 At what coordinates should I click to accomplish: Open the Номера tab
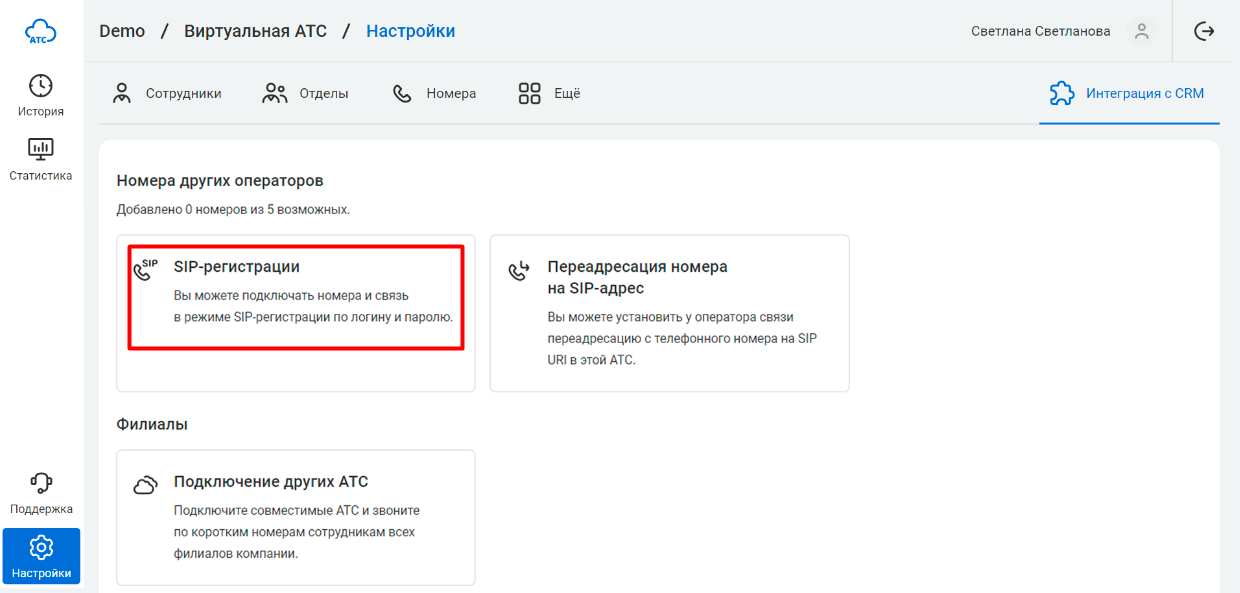[x=435, y=94]
